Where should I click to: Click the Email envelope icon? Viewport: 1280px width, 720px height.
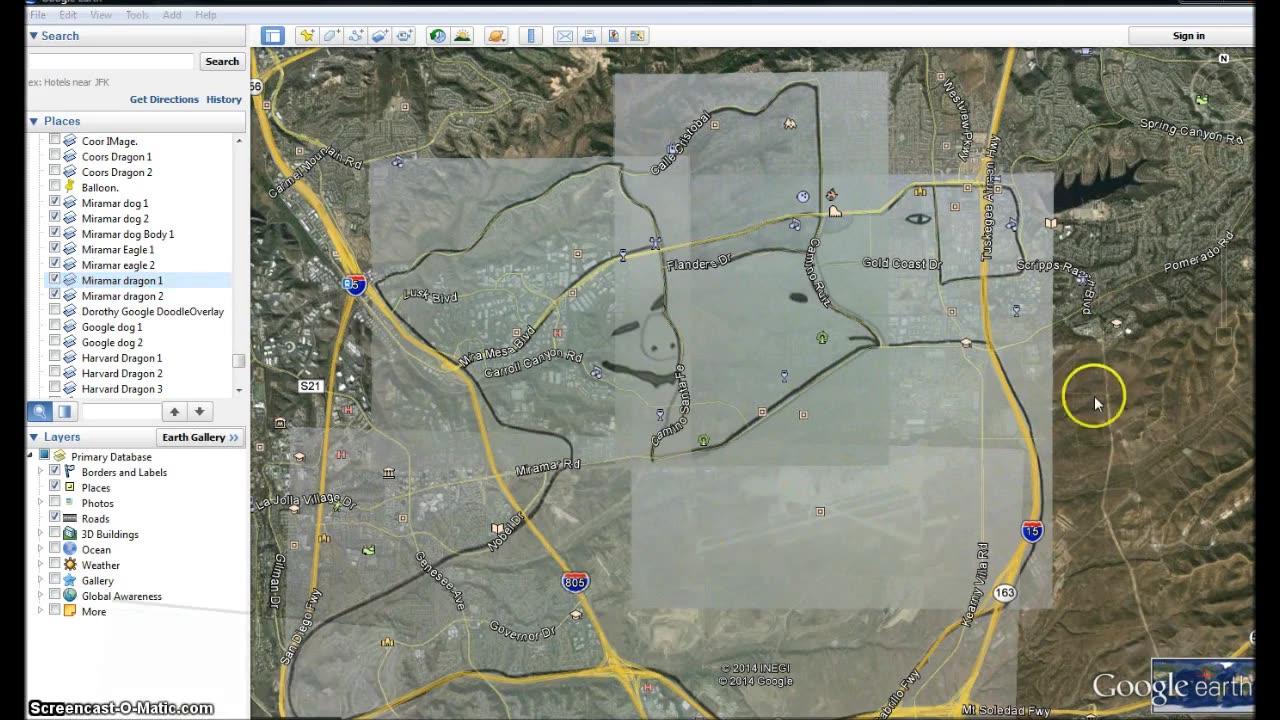click(564, 36)
